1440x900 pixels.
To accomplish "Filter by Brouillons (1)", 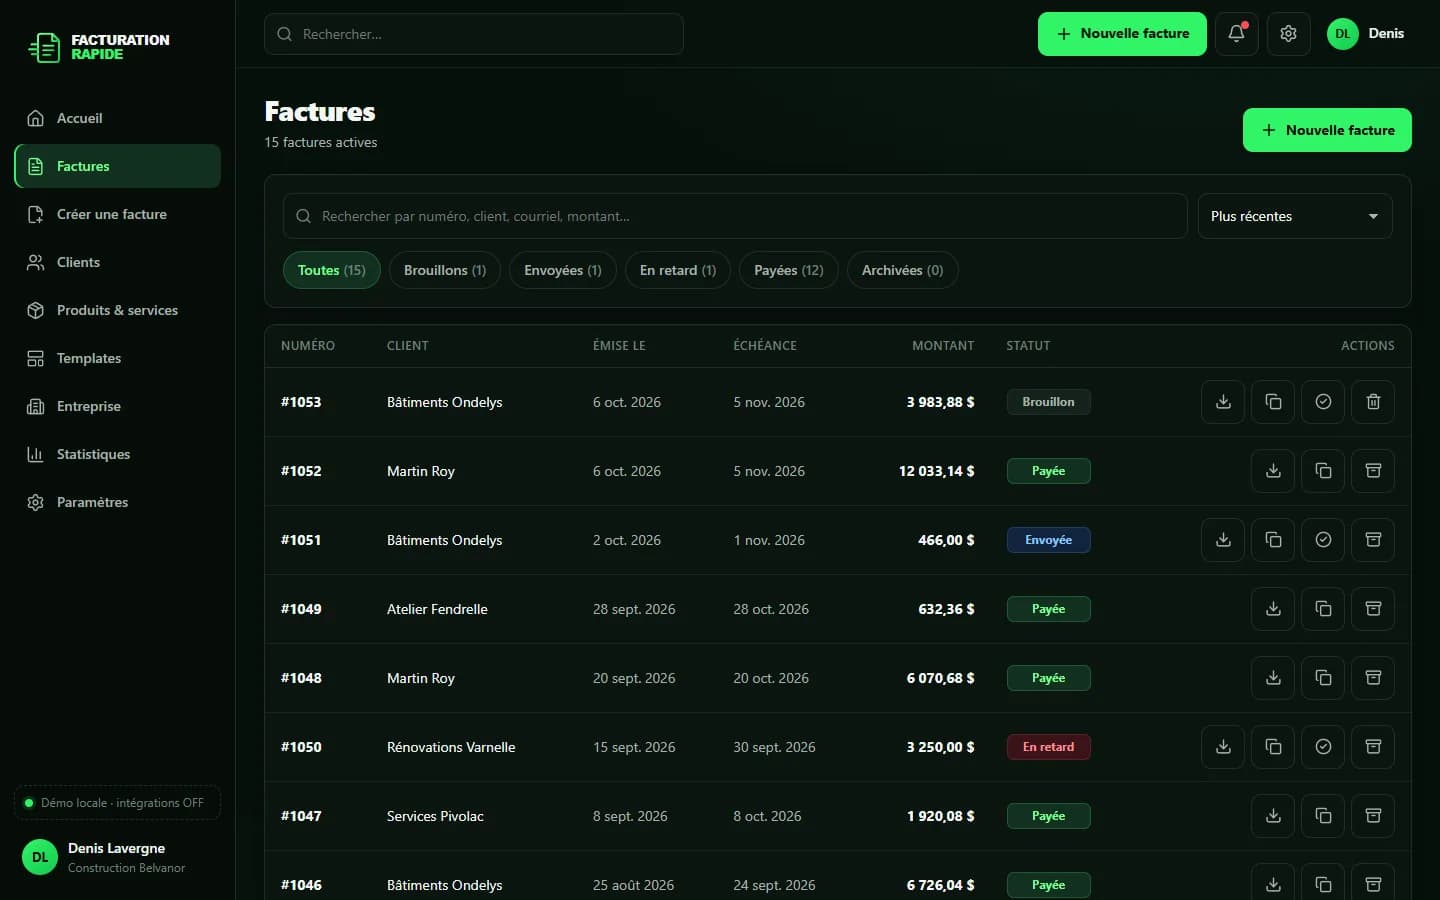I will 445,270.
